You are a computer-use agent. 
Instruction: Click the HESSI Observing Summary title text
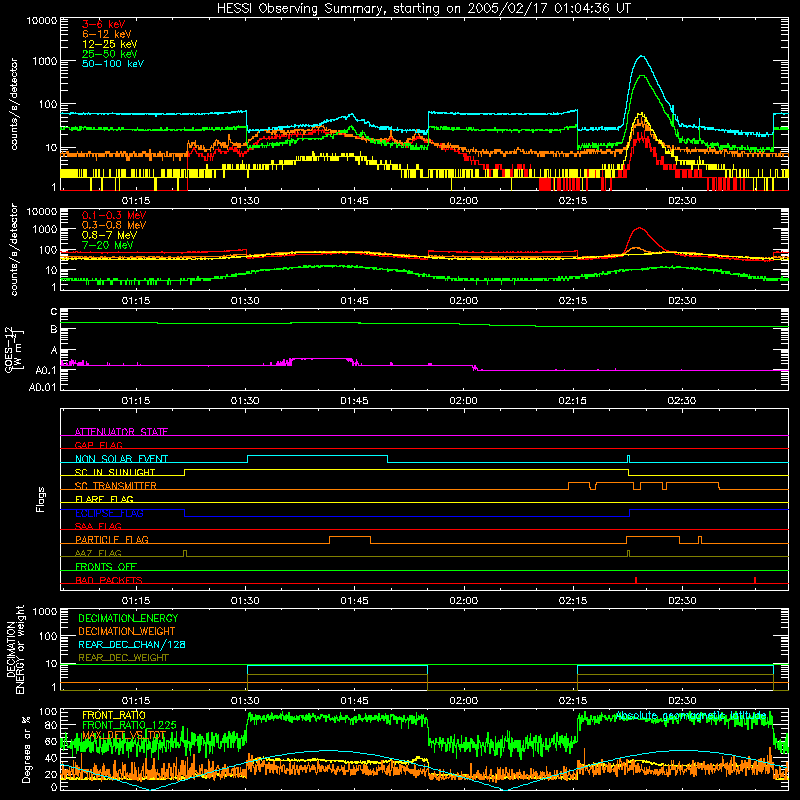[x=423, y=8]
